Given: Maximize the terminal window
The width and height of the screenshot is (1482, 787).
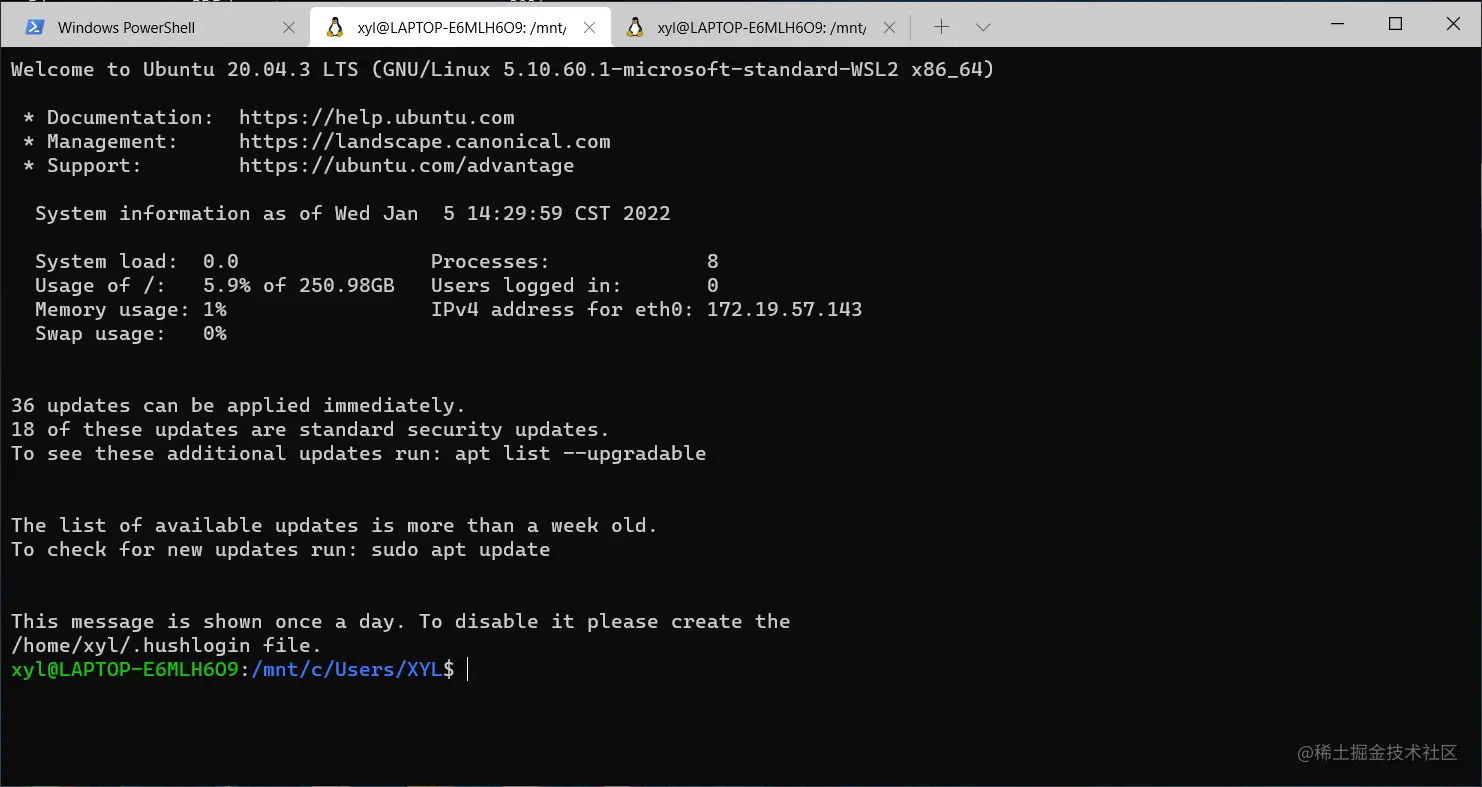Looking at the screenshot, I should [1395, 24].
